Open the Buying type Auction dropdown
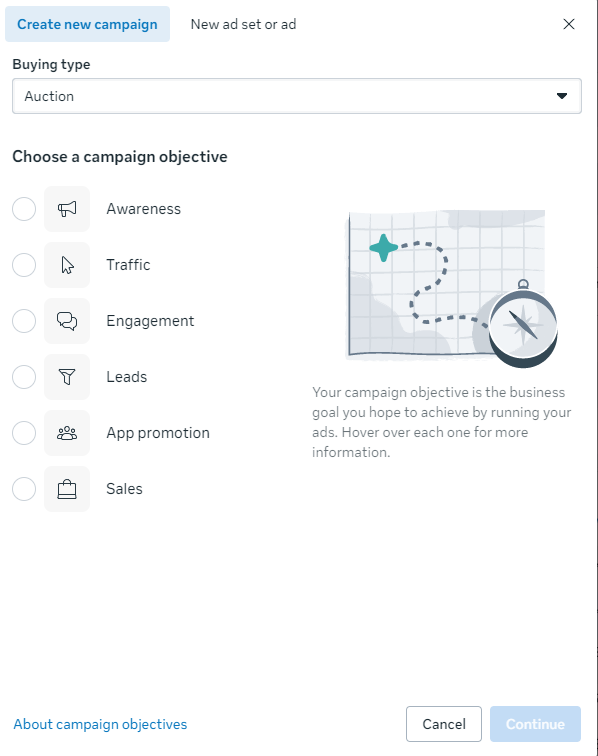The image size is (598, 756). pyautogui.click(x=297, y=96)
